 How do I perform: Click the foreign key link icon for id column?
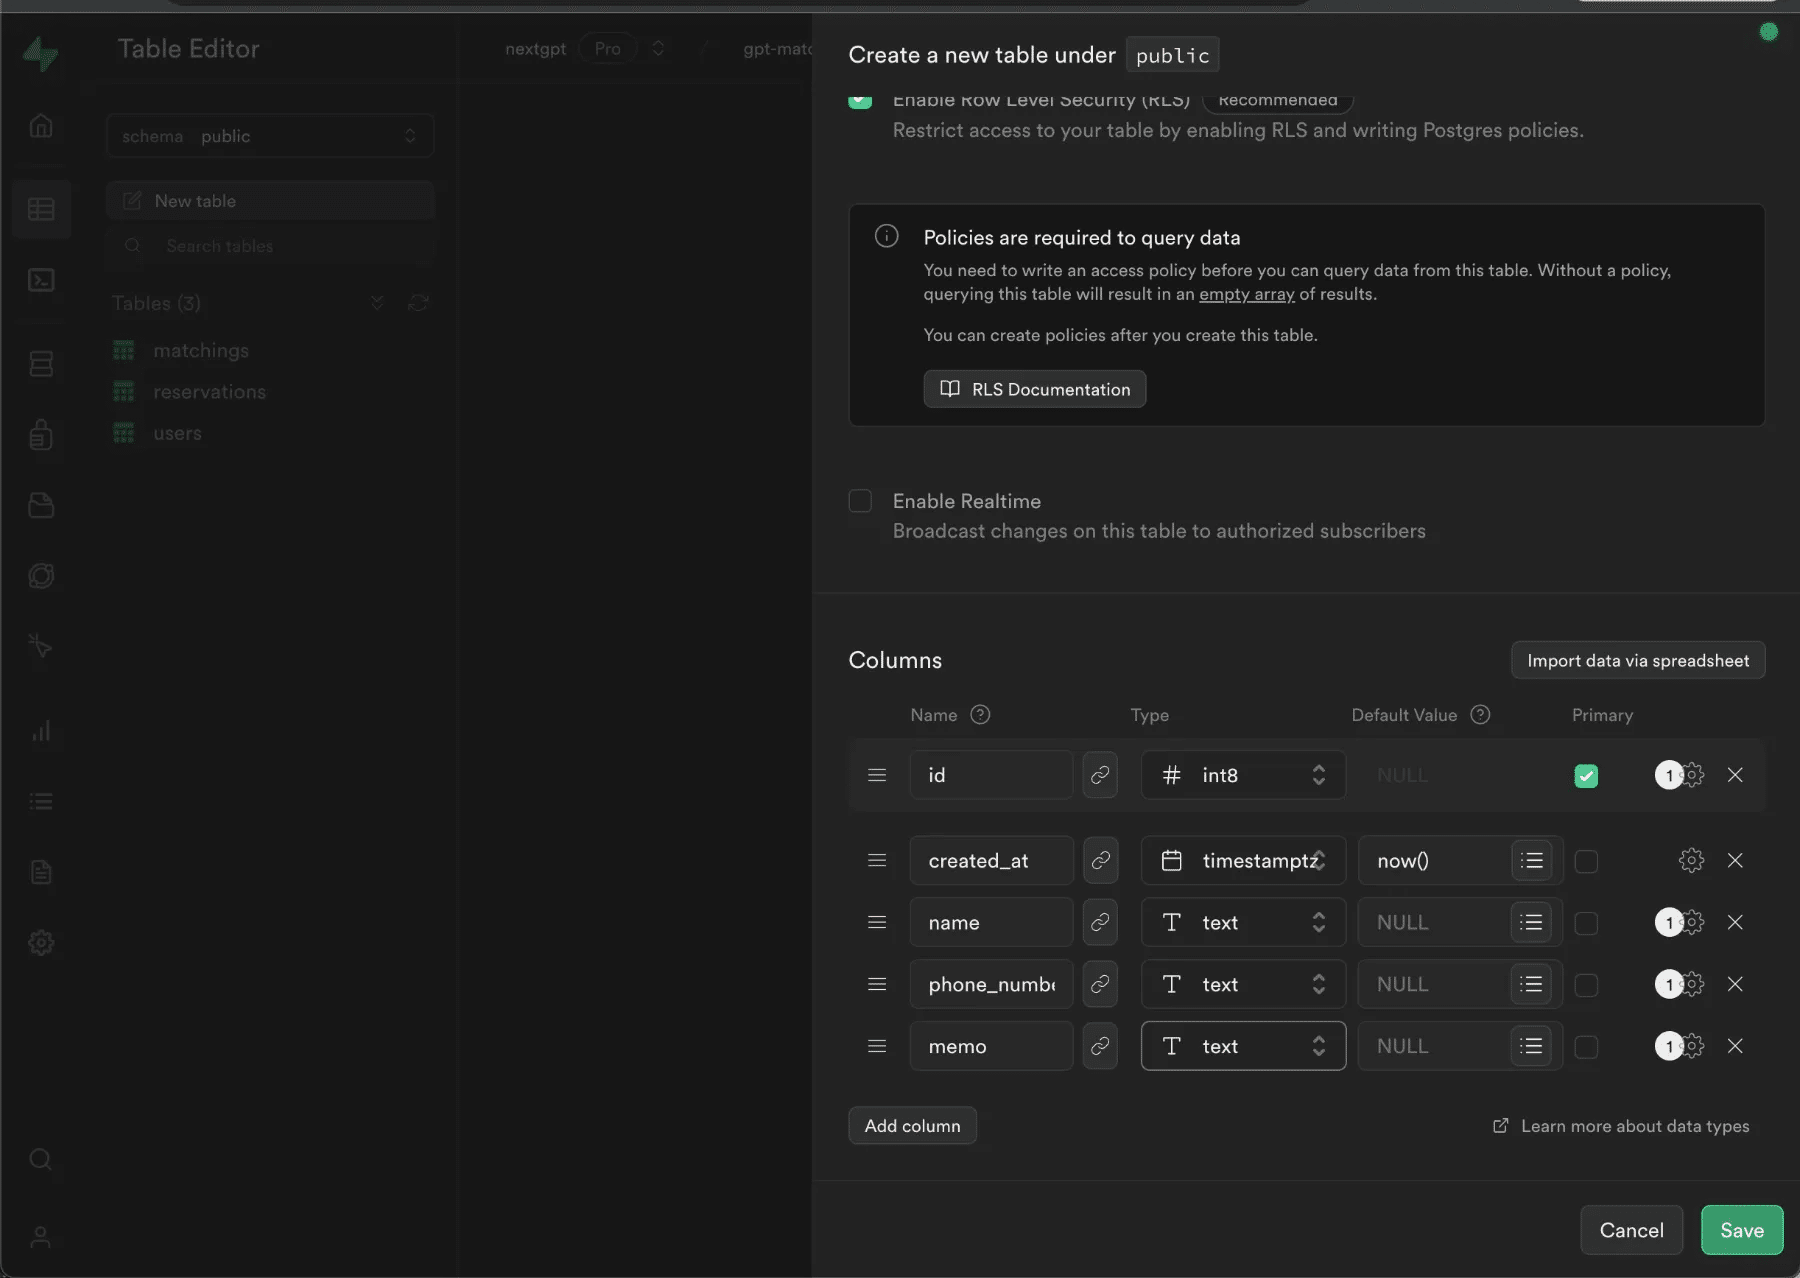(x=1100, y=775)
